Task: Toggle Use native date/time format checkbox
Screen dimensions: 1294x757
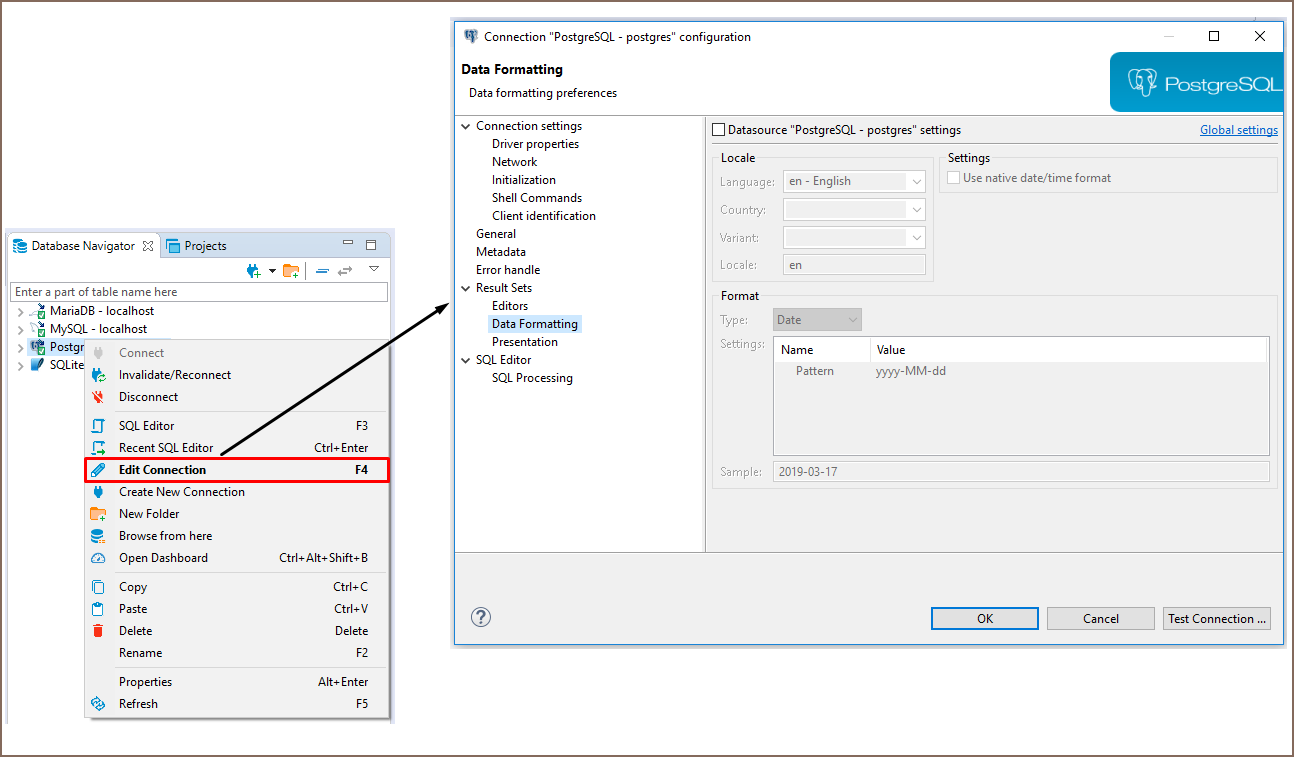Action: pyautogui.click(x=954, y=178)
